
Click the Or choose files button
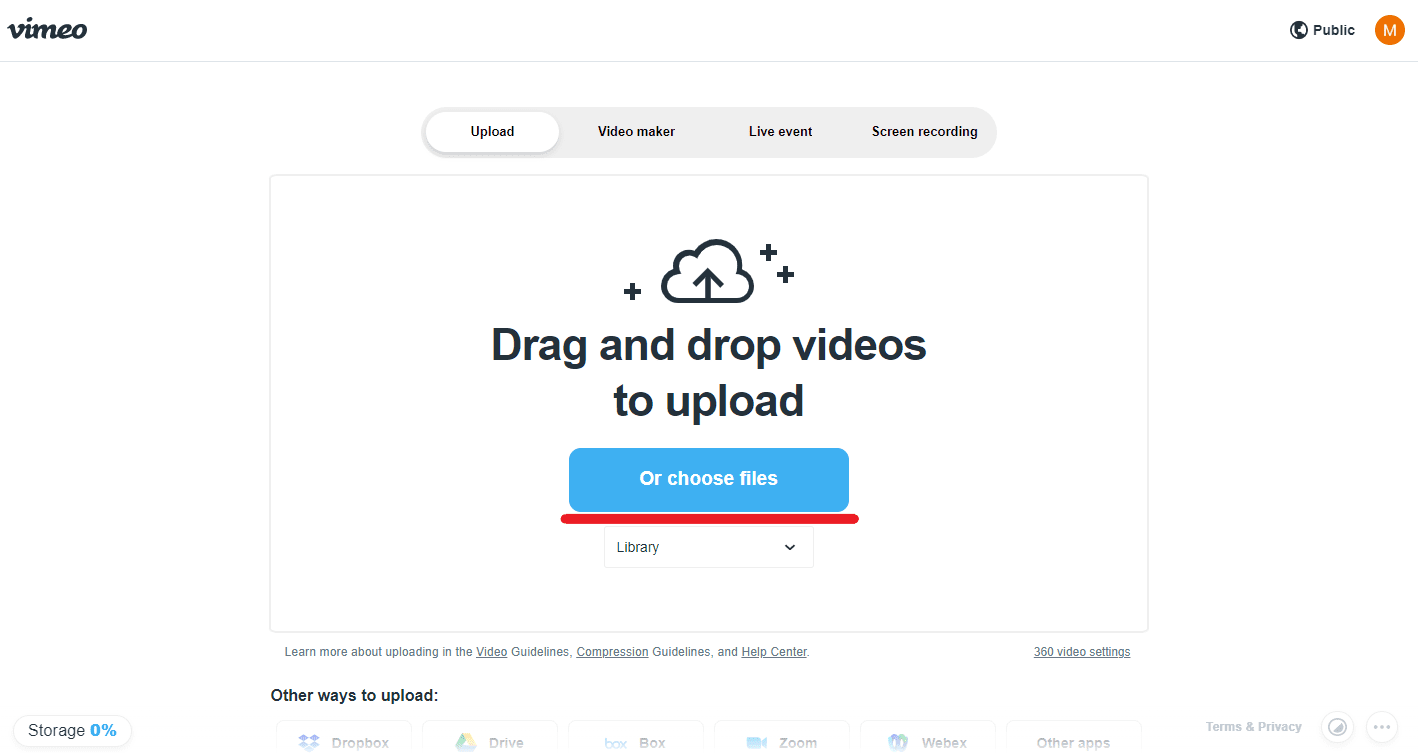coord(709,479)
